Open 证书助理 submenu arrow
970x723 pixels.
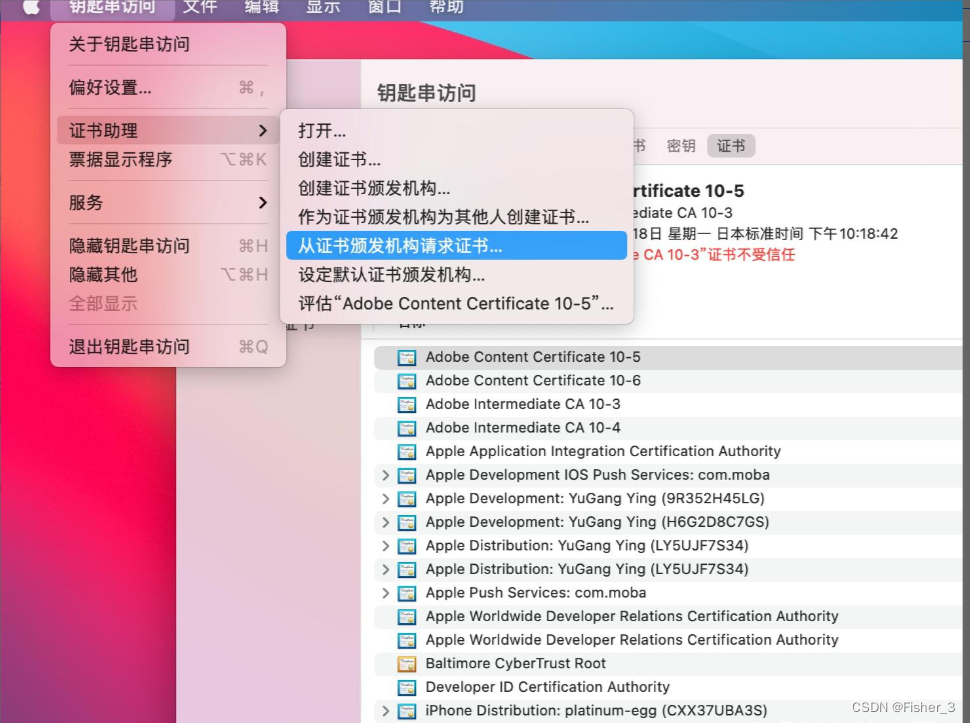pyautogui.click(x=263, y=130)
